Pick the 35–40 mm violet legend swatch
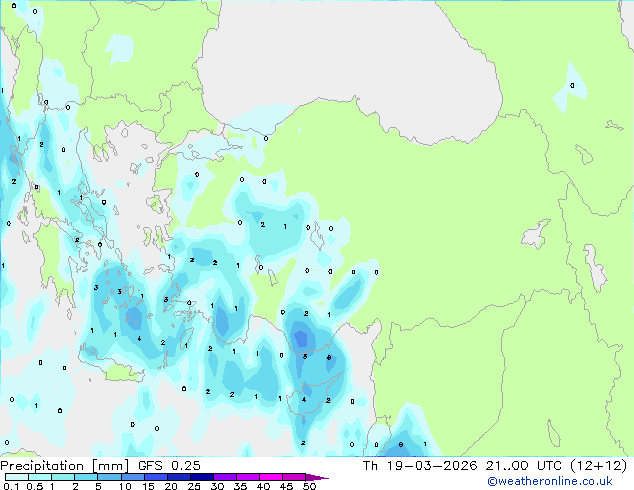This screenshot has width=634, height=490. [x=247, y=477]
